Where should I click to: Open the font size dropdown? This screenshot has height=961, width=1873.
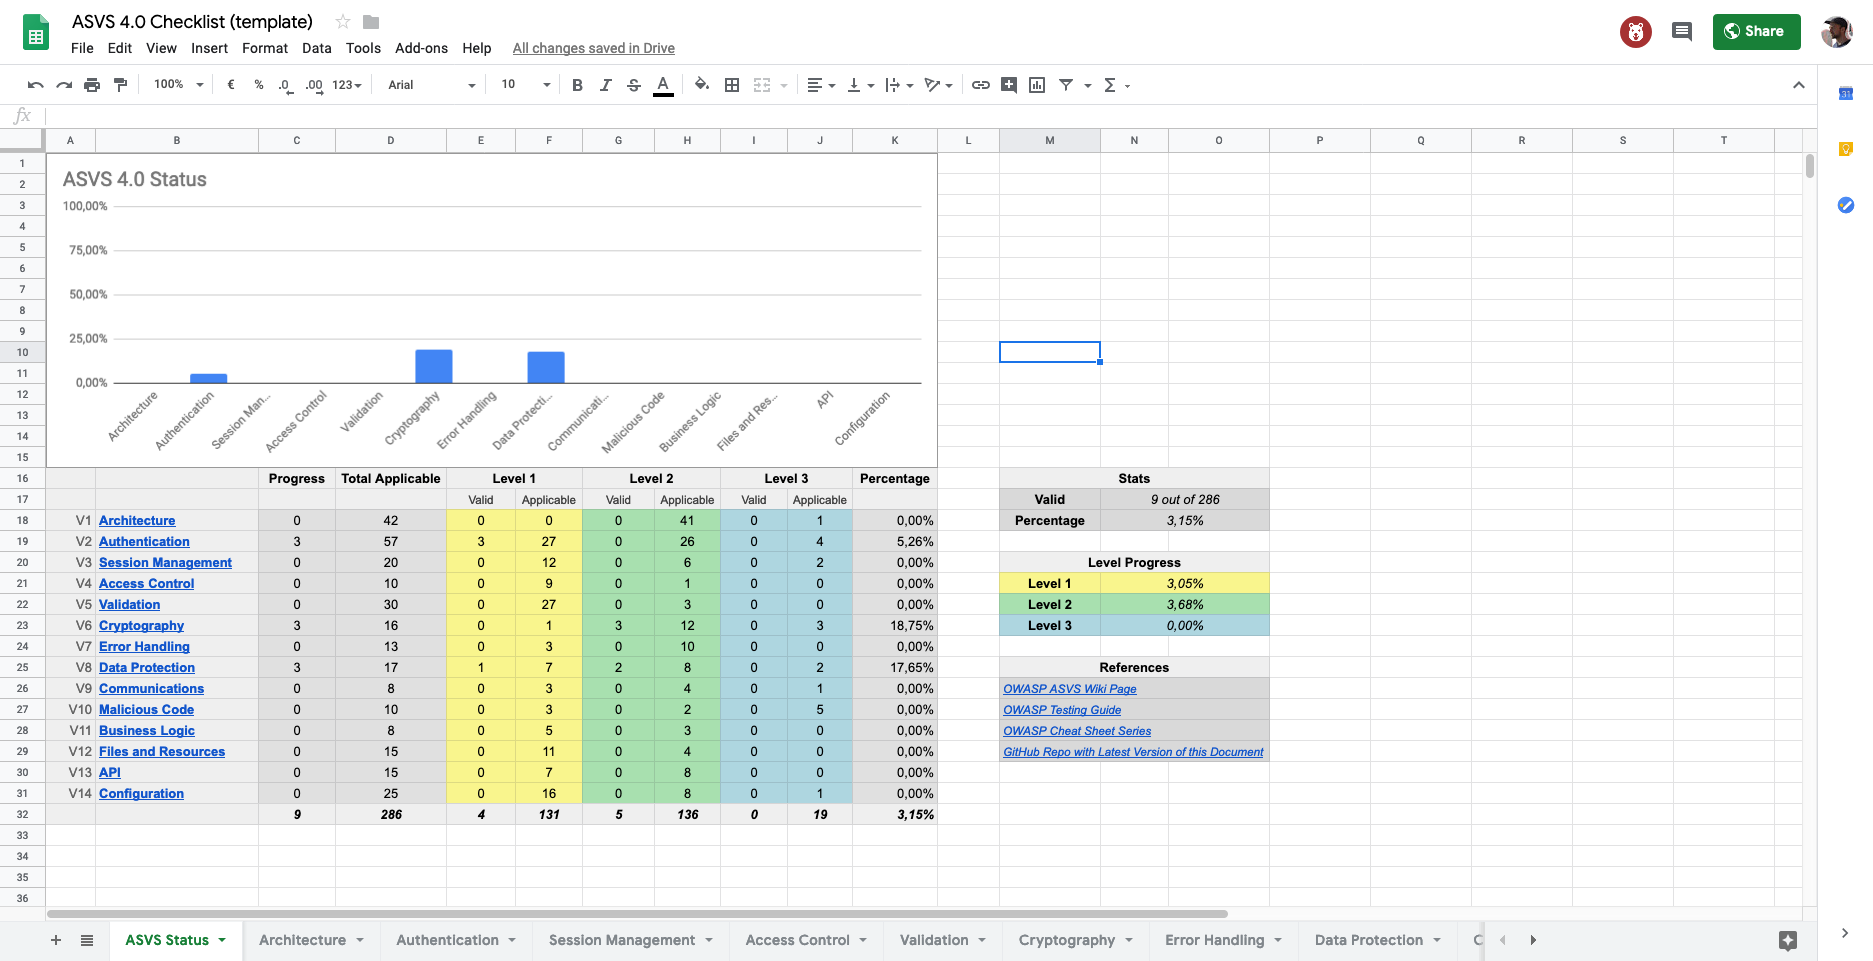click(x=525, y=85)
